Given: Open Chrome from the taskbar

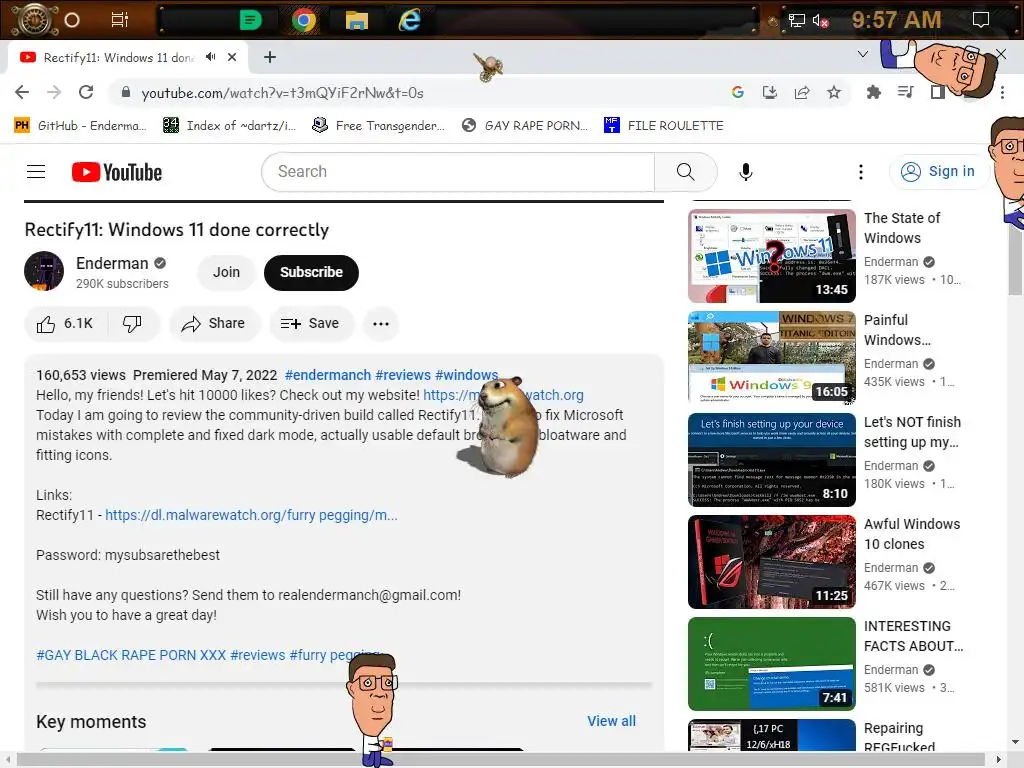Looking at the screenshot, I should (304, 20).
